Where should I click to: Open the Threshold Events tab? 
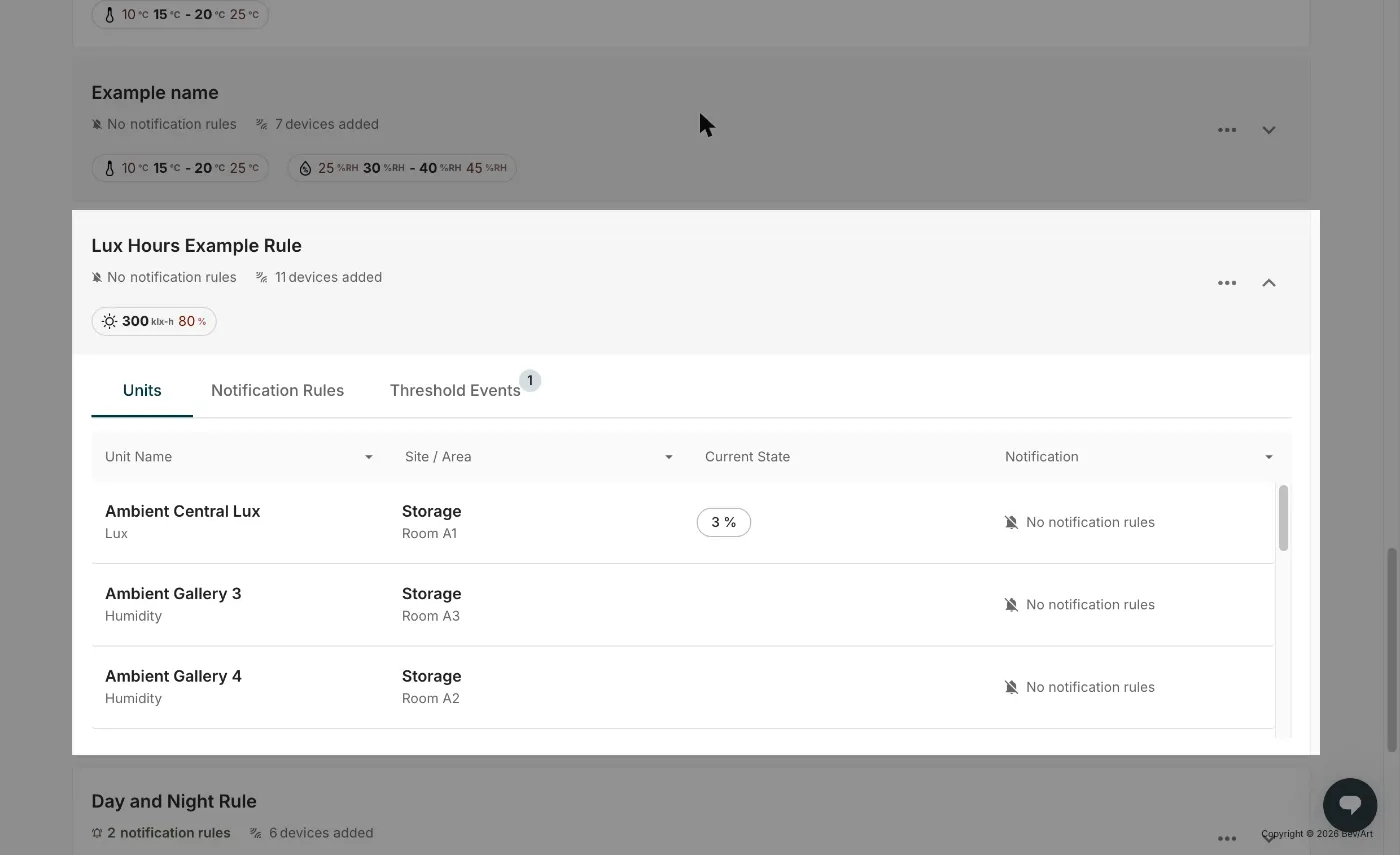pos(455,390)
